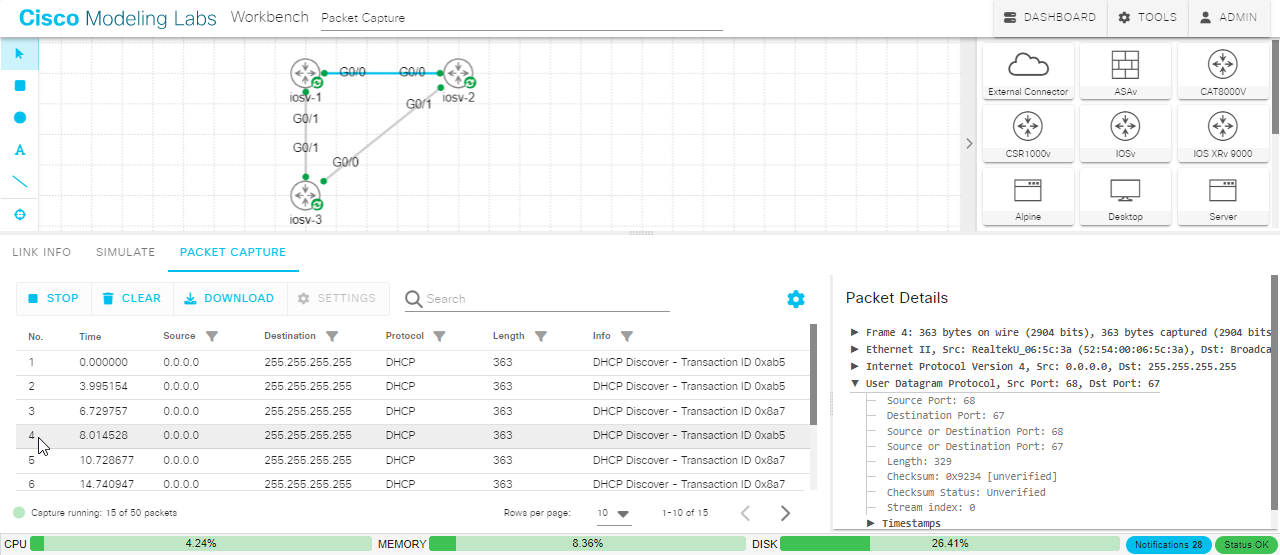
Task: Pick the ASAv firewall node type
Action: coord(1125,72)
